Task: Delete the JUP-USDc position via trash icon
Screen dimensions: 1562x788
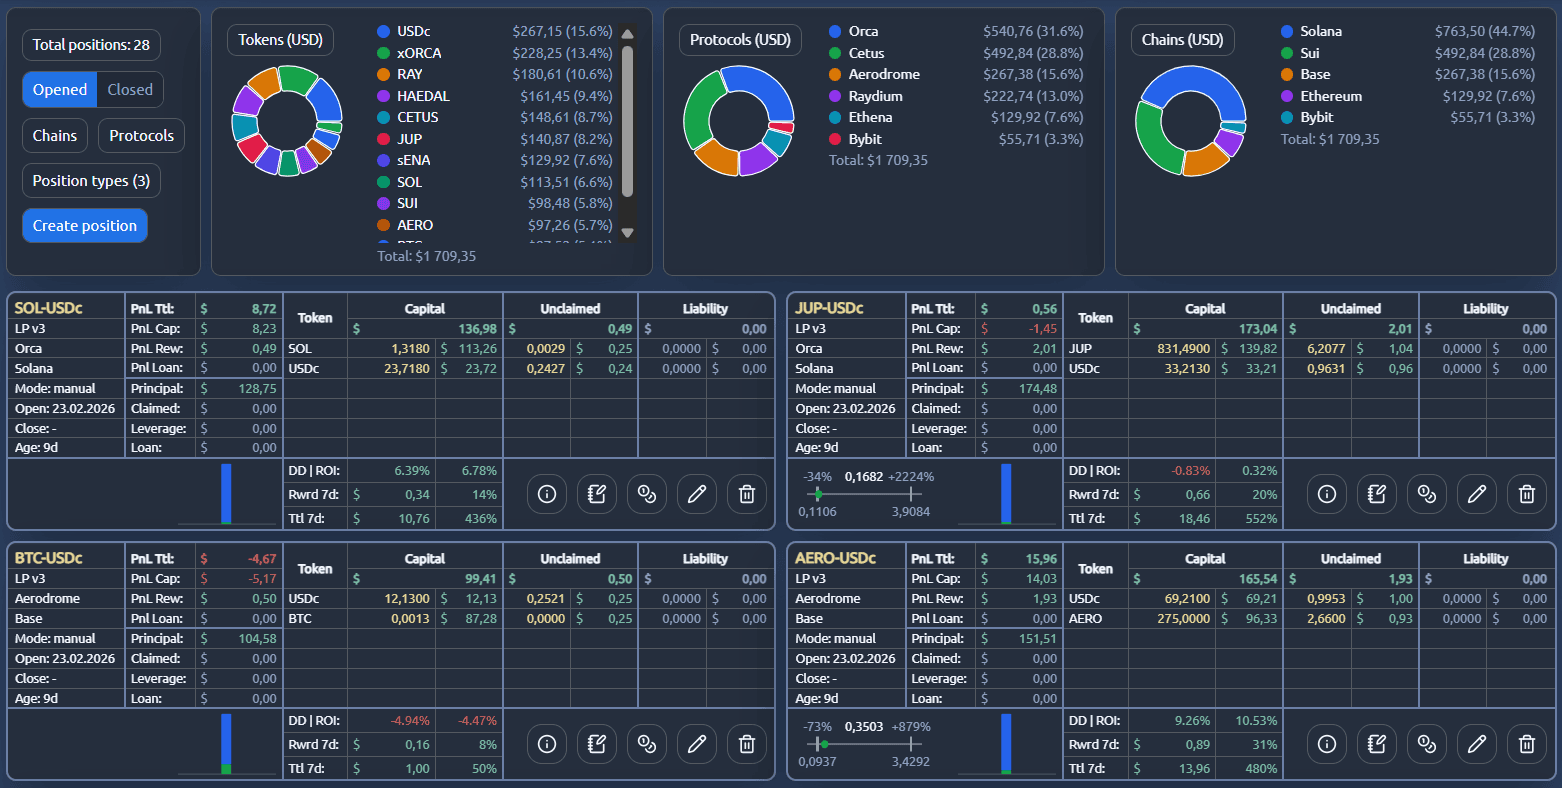Action: (1527, 494)
